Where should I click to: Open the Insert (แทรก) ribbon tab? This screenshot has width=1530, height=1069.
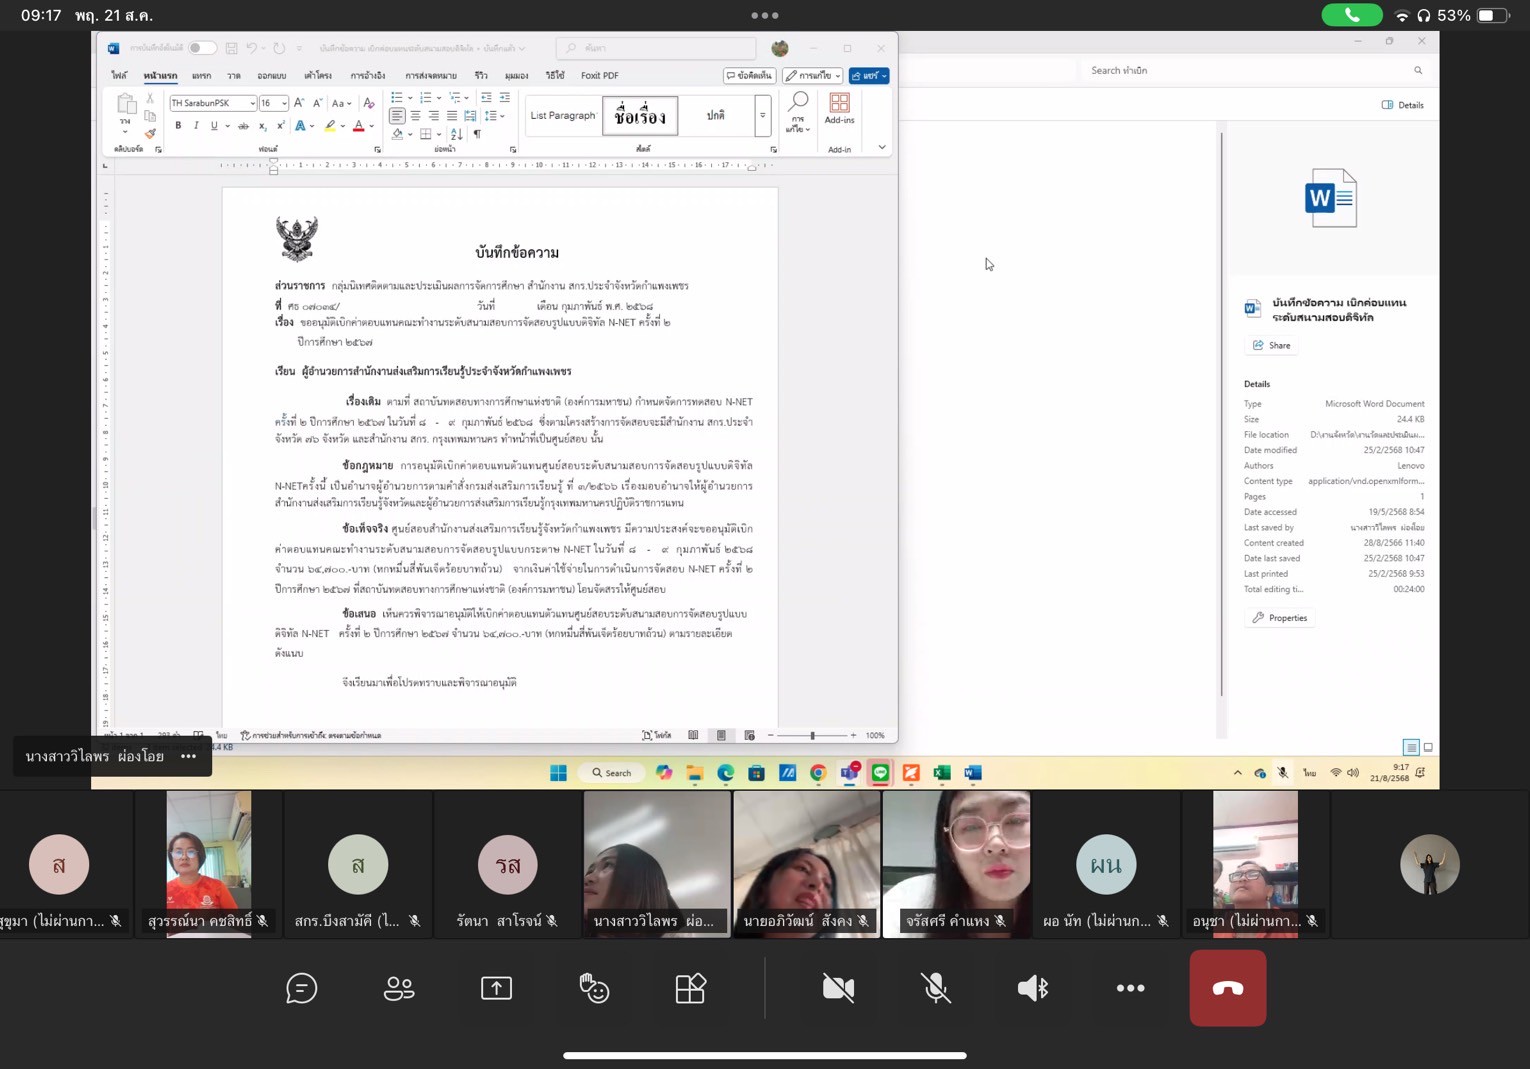tap(201, 76)
